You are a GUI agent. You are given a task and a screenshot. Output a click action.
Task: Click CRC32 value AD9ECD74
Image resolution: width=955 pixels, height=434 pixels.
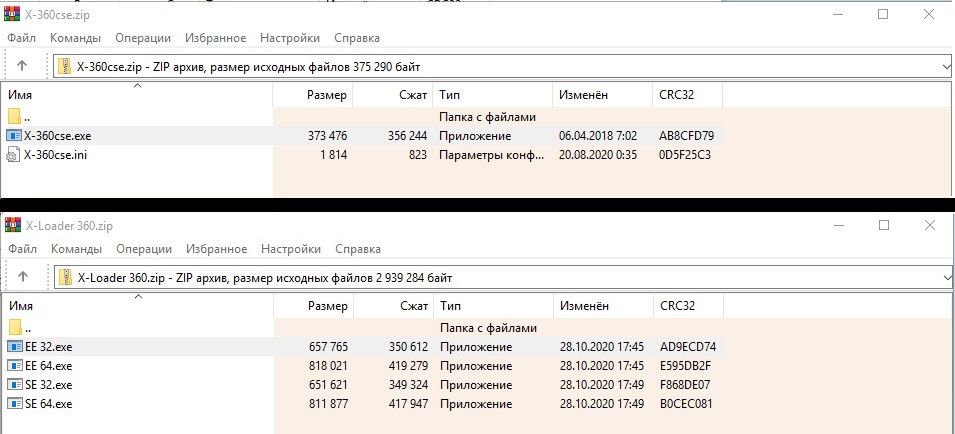pyautogui.click(x=688, y=347)
